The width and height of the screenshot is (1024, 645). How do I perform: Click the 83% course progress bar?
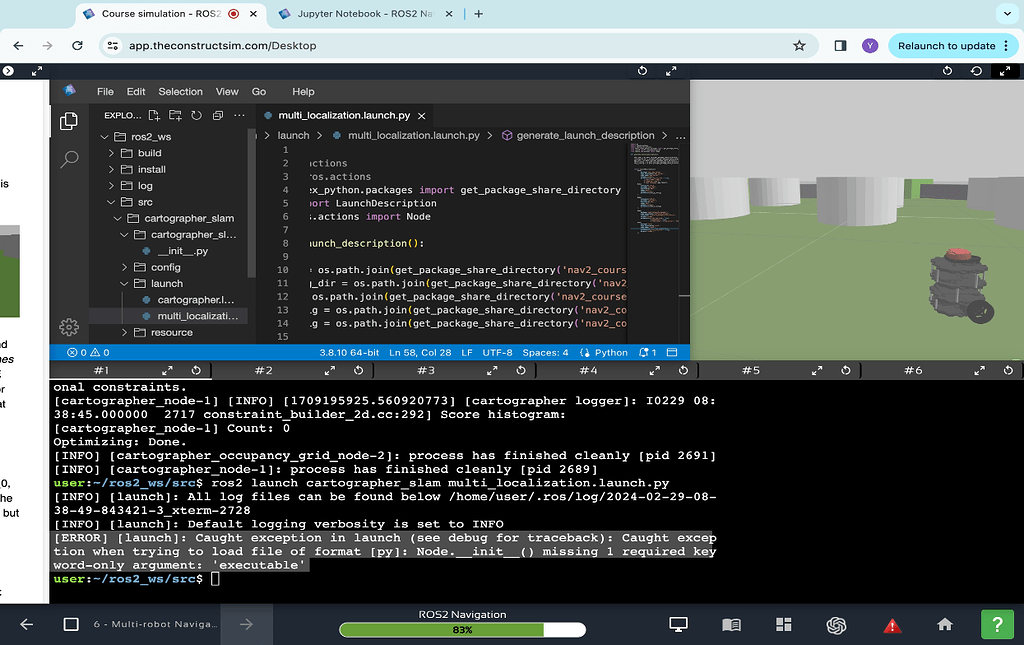[462, 629]
